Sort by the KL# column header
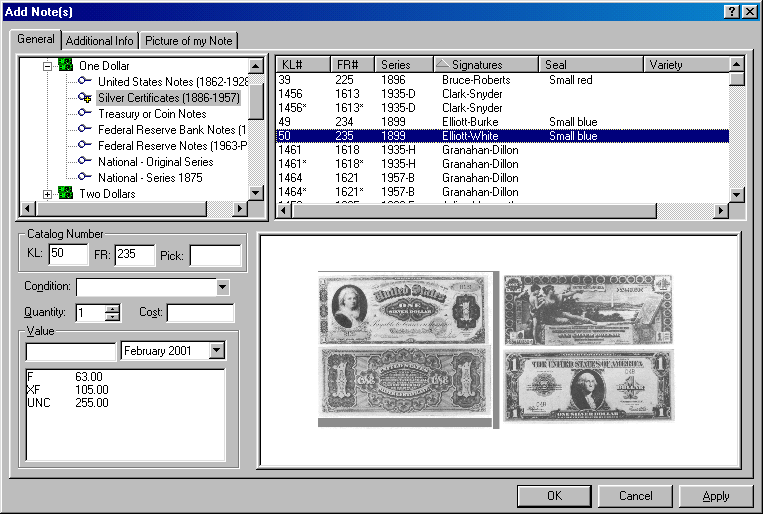This screenshot has width=763, height=514. point(303,65)
